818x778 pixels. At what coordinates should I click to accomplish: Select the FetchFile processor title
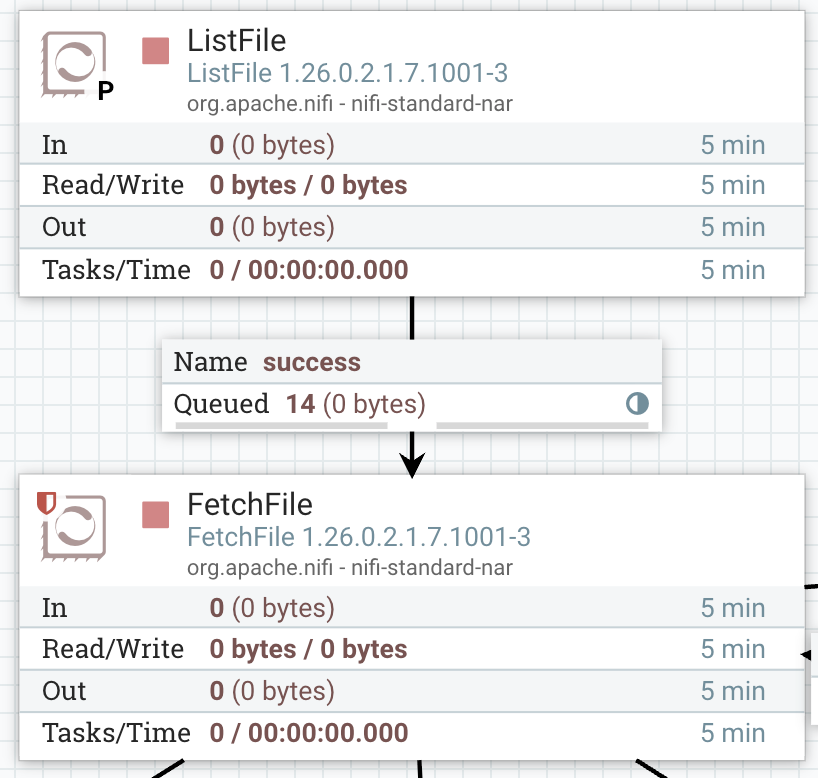(250, 505)
